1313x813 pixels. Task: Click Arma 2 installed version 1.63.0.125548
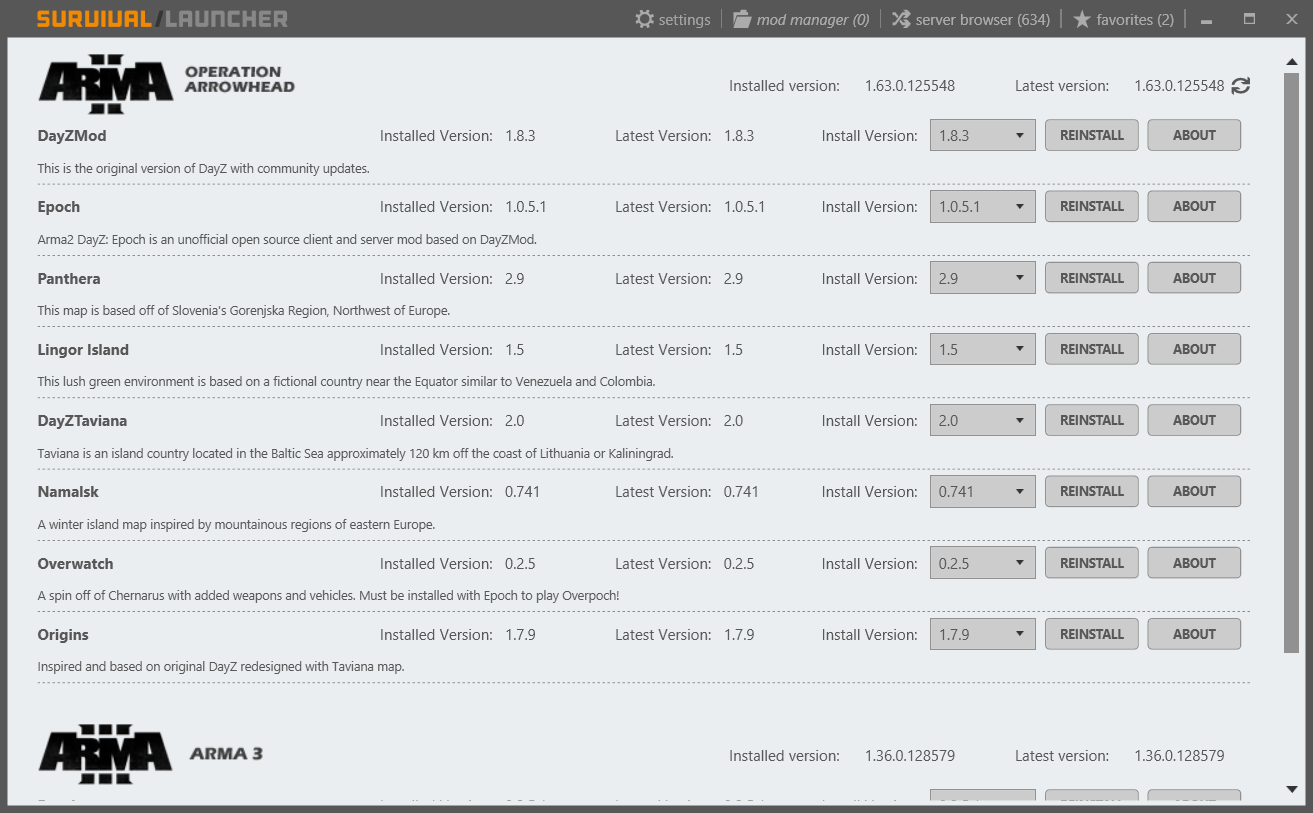910,86
